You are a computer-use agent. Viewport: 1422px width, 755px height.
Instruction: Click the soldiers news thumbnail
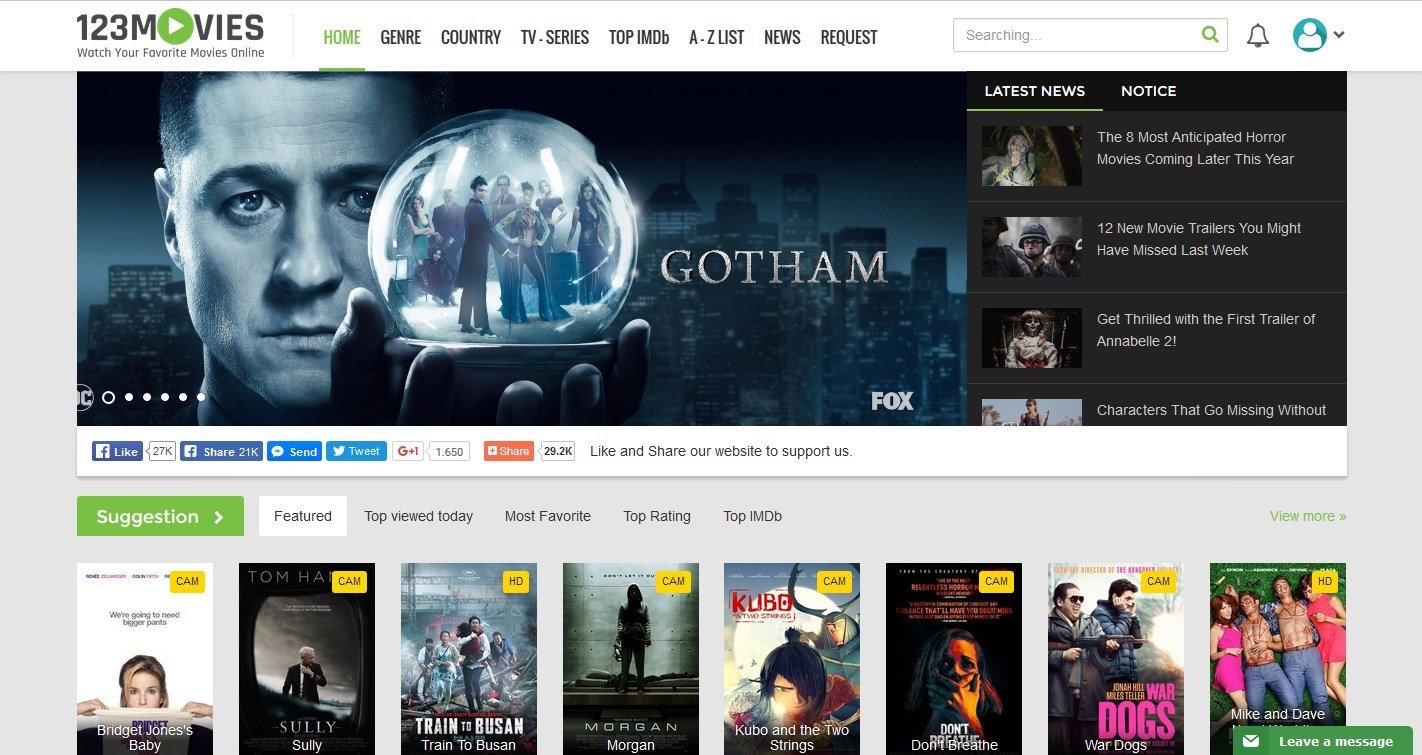[1031, 247]
